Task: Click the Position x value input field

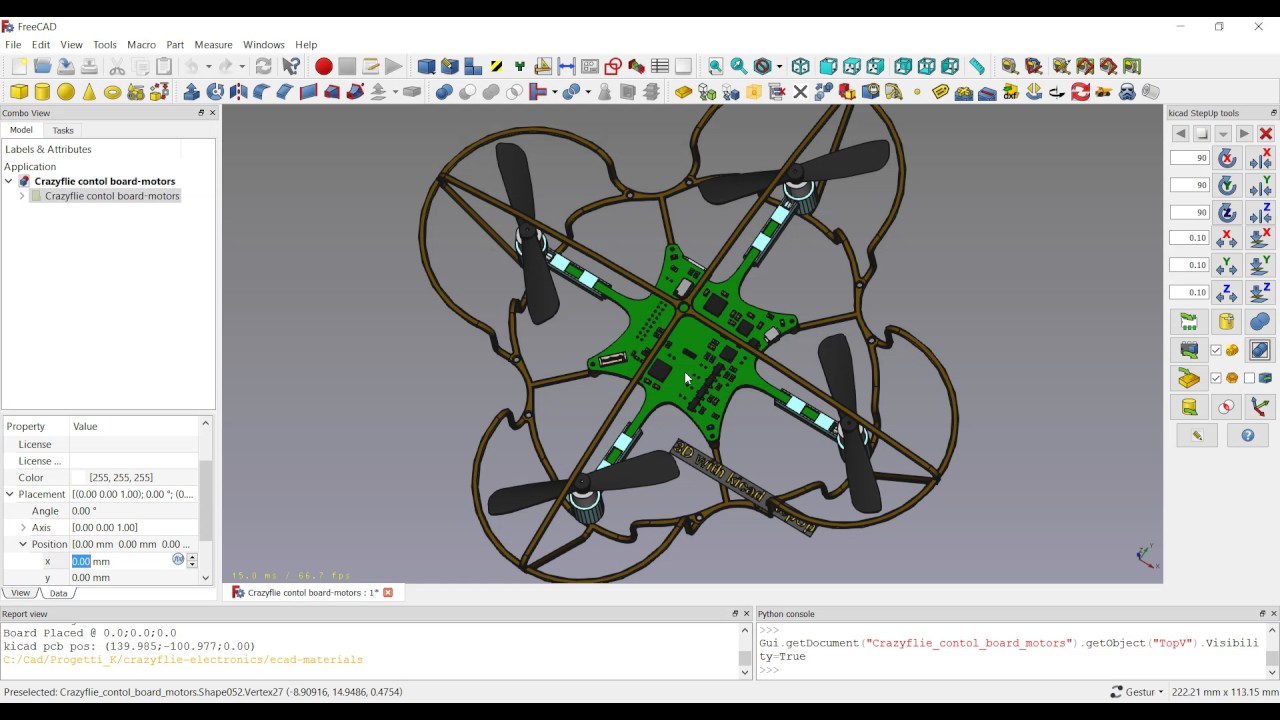Action: [x=120, y=562]
